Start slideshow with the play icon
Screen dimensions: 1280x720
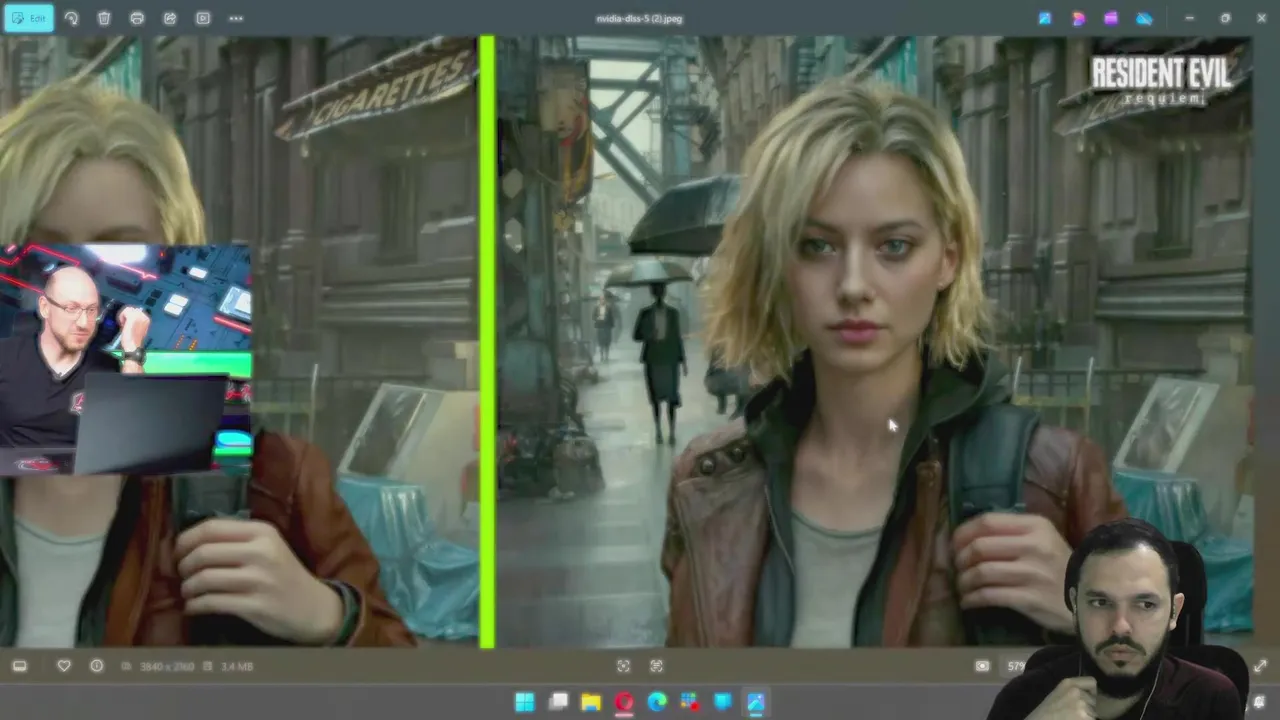[x=203, y=18]
